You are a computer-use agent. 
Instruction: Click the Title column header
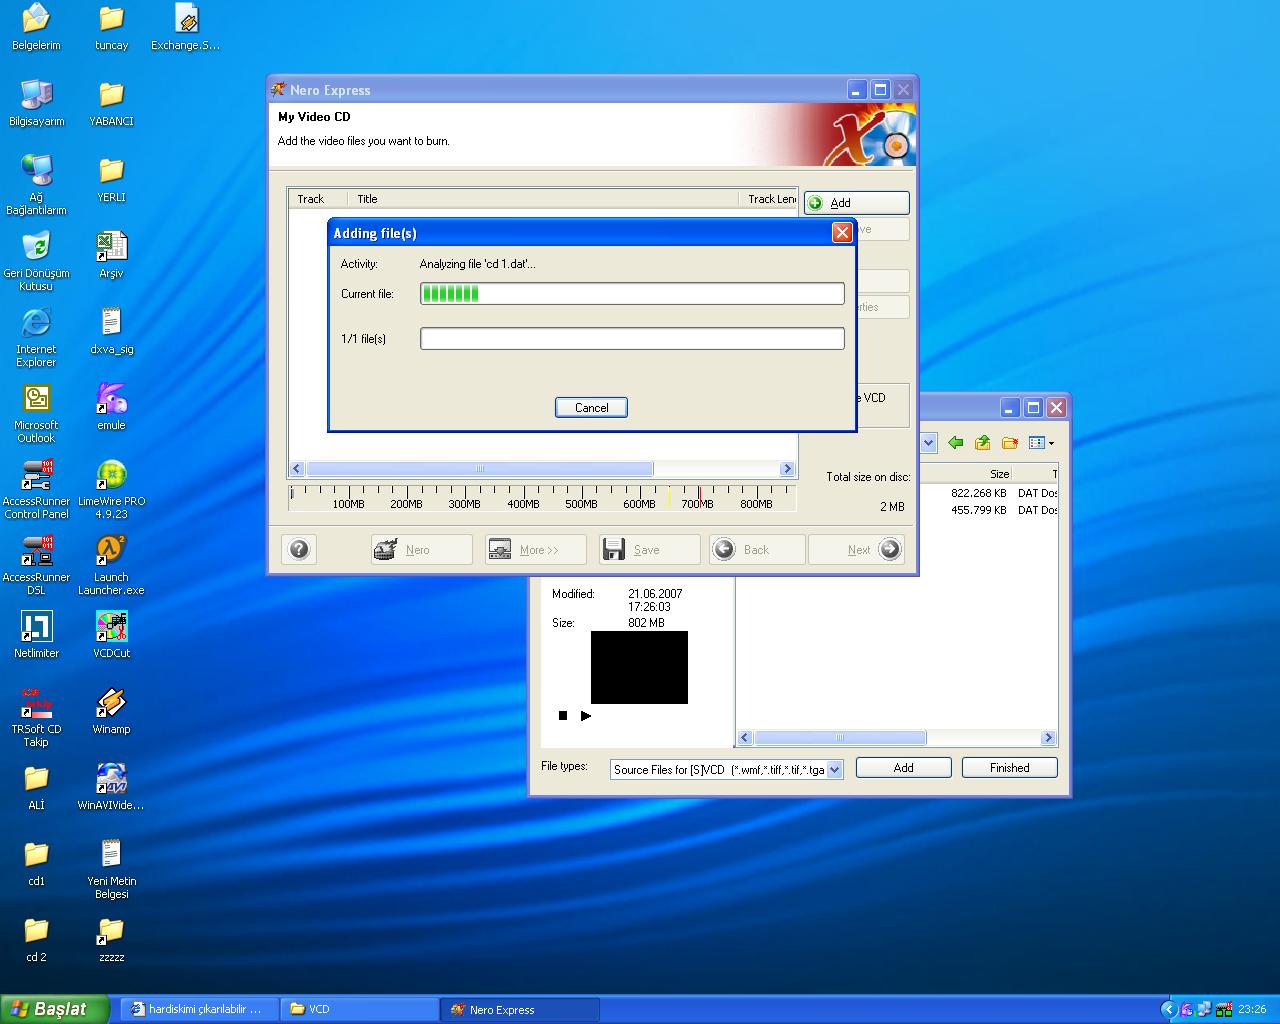[542, 199]
